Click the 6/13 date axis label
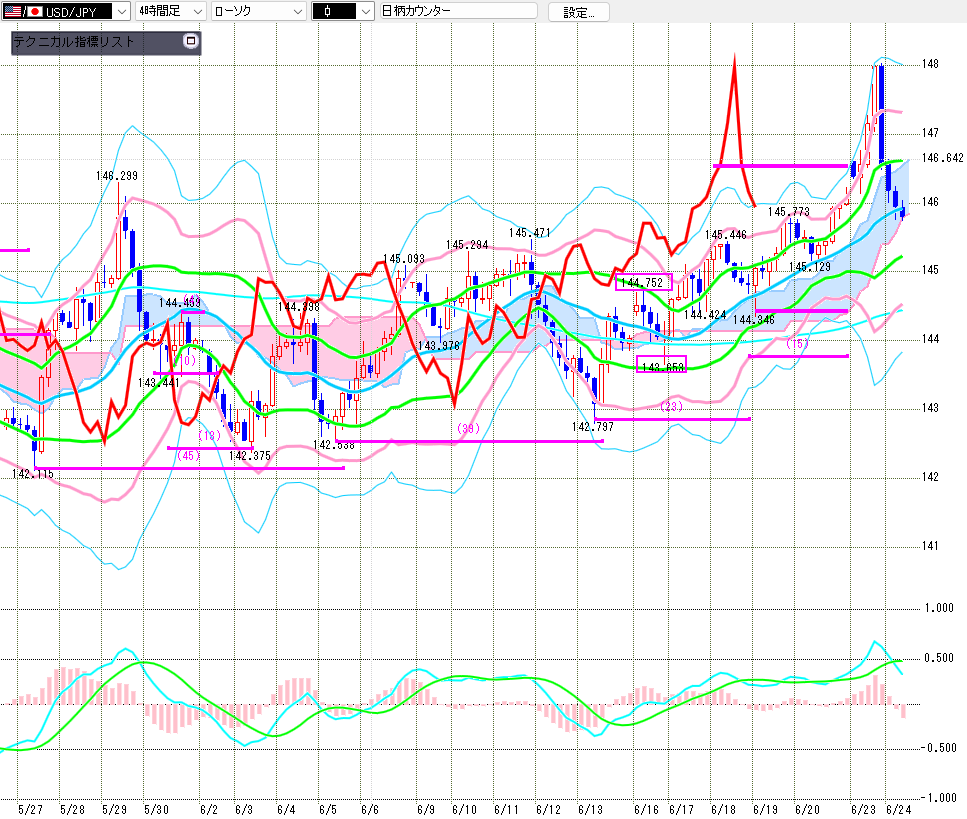This screenshot has width=967, height=819. pos(590,809)
